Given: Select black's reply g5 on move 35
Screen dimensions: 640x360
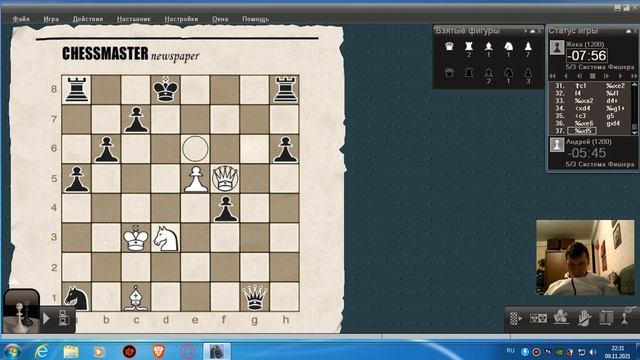Looking at the screenshot, I should click(610, 116).
